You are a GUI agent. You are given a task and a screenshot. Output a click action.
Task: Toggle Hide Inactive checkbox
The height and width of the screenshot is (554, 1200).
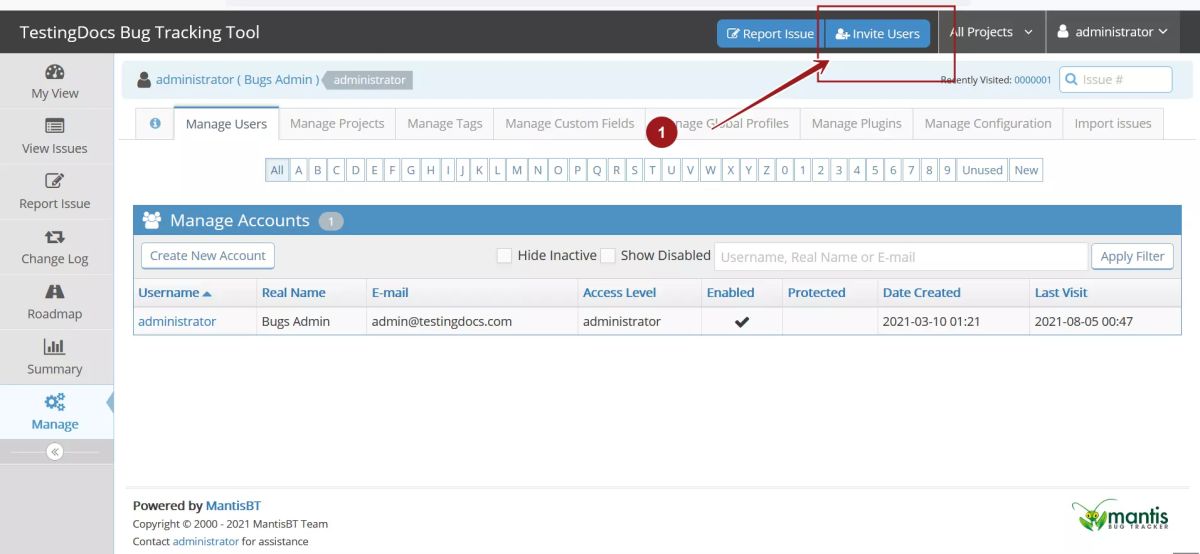click(505, 256)
